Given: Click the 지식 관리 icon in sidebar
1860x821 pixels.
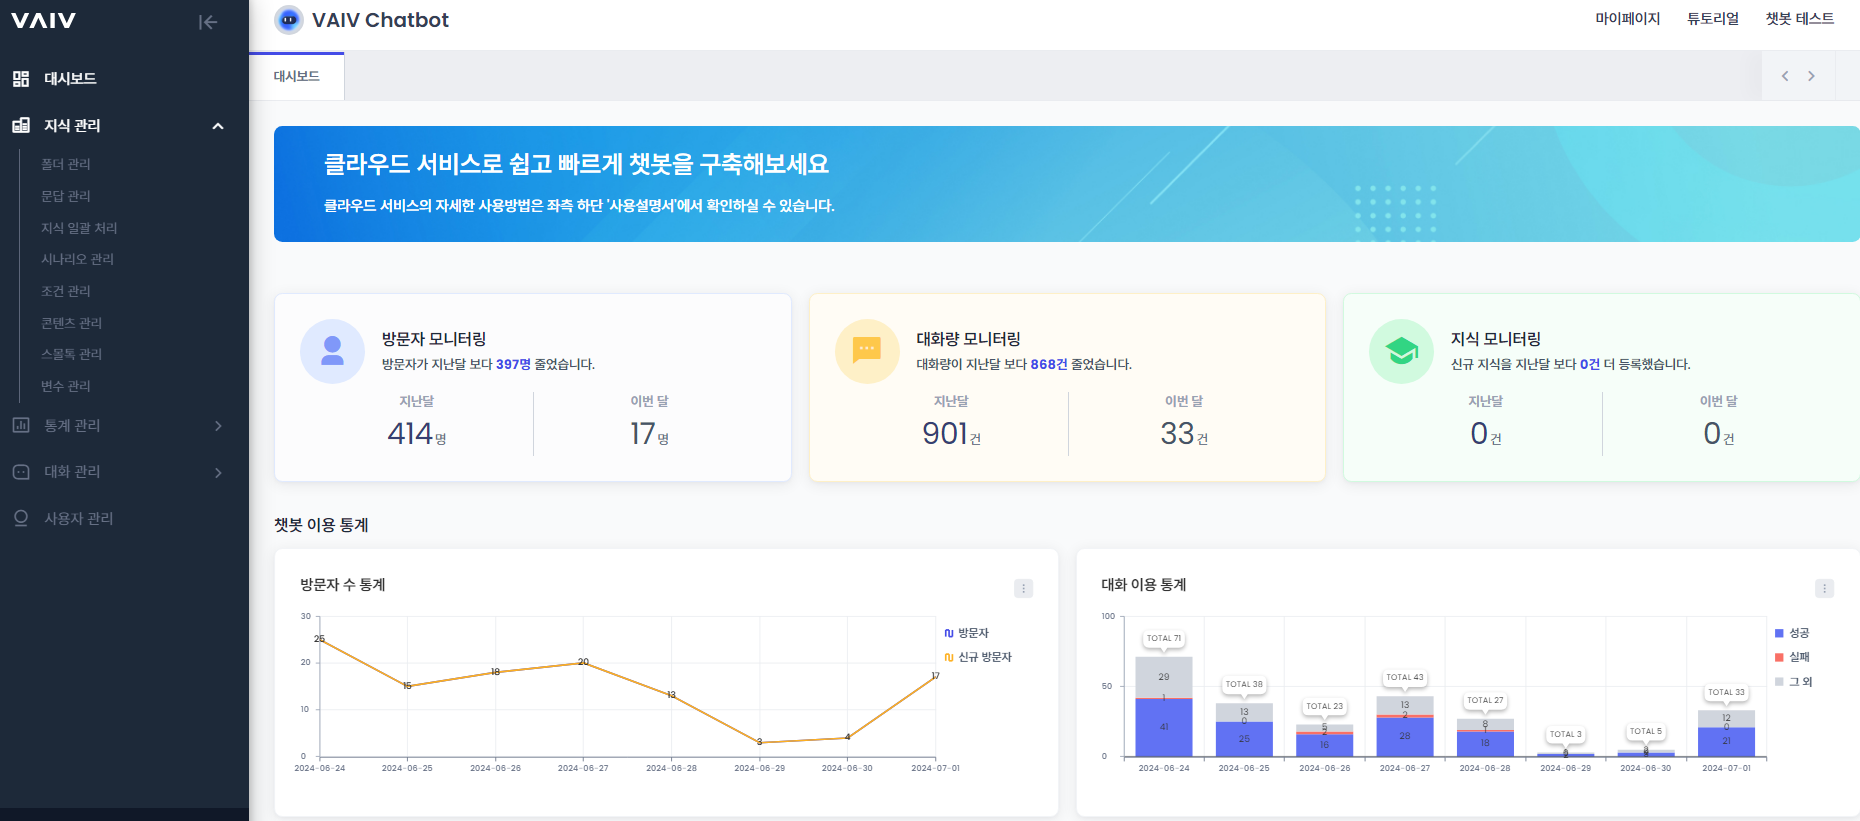Looking at the screenshot, I should tap(21, 125).
